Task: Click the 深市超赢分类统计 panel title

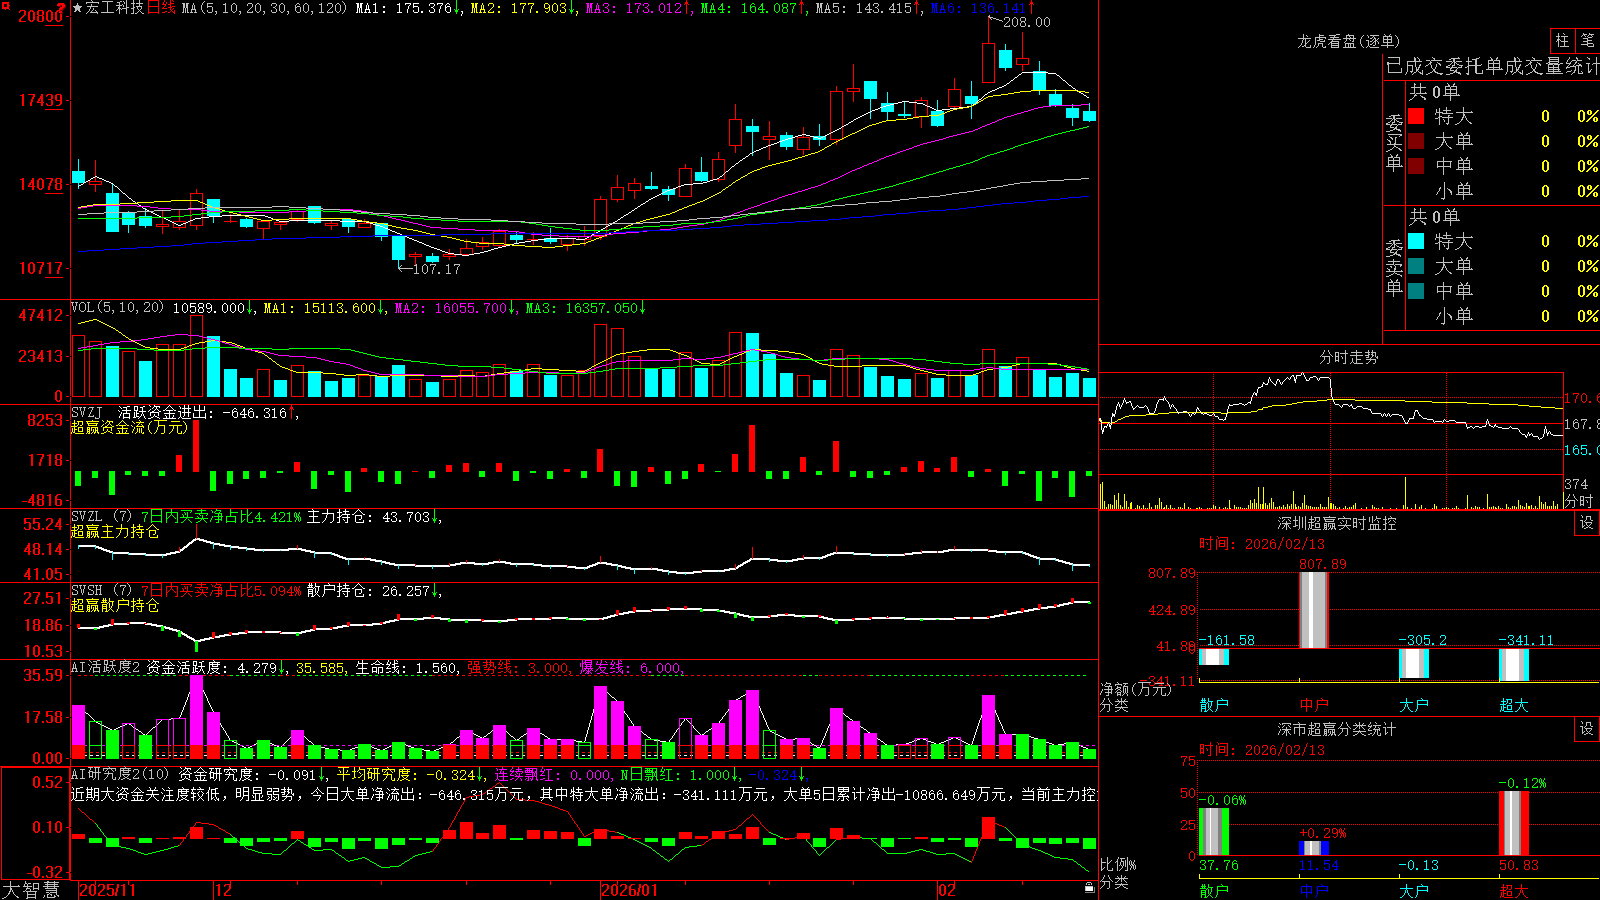Action: pos(1337,729)
